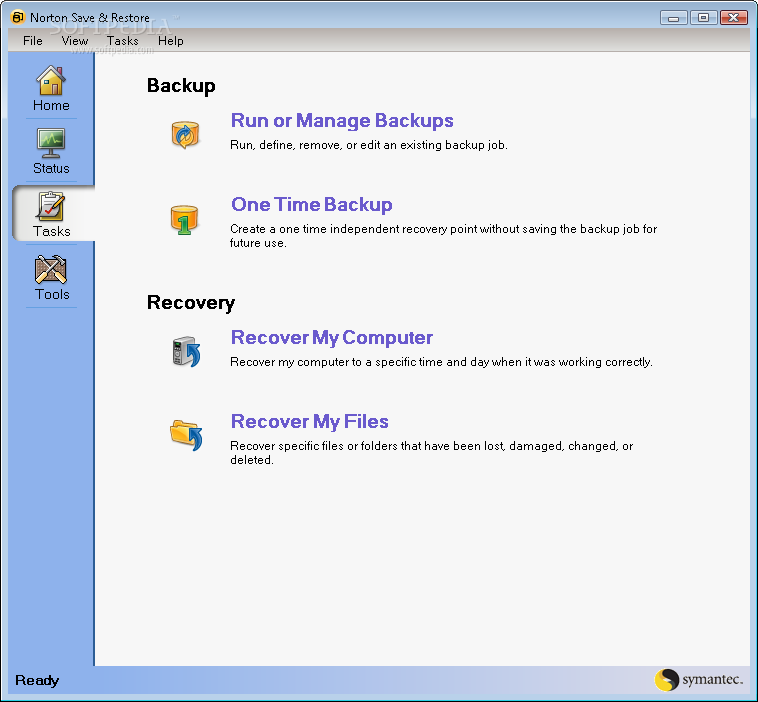This screenshot has width=758, height=702.
Task: Click the Symantec logo
Action: [699, 680]
